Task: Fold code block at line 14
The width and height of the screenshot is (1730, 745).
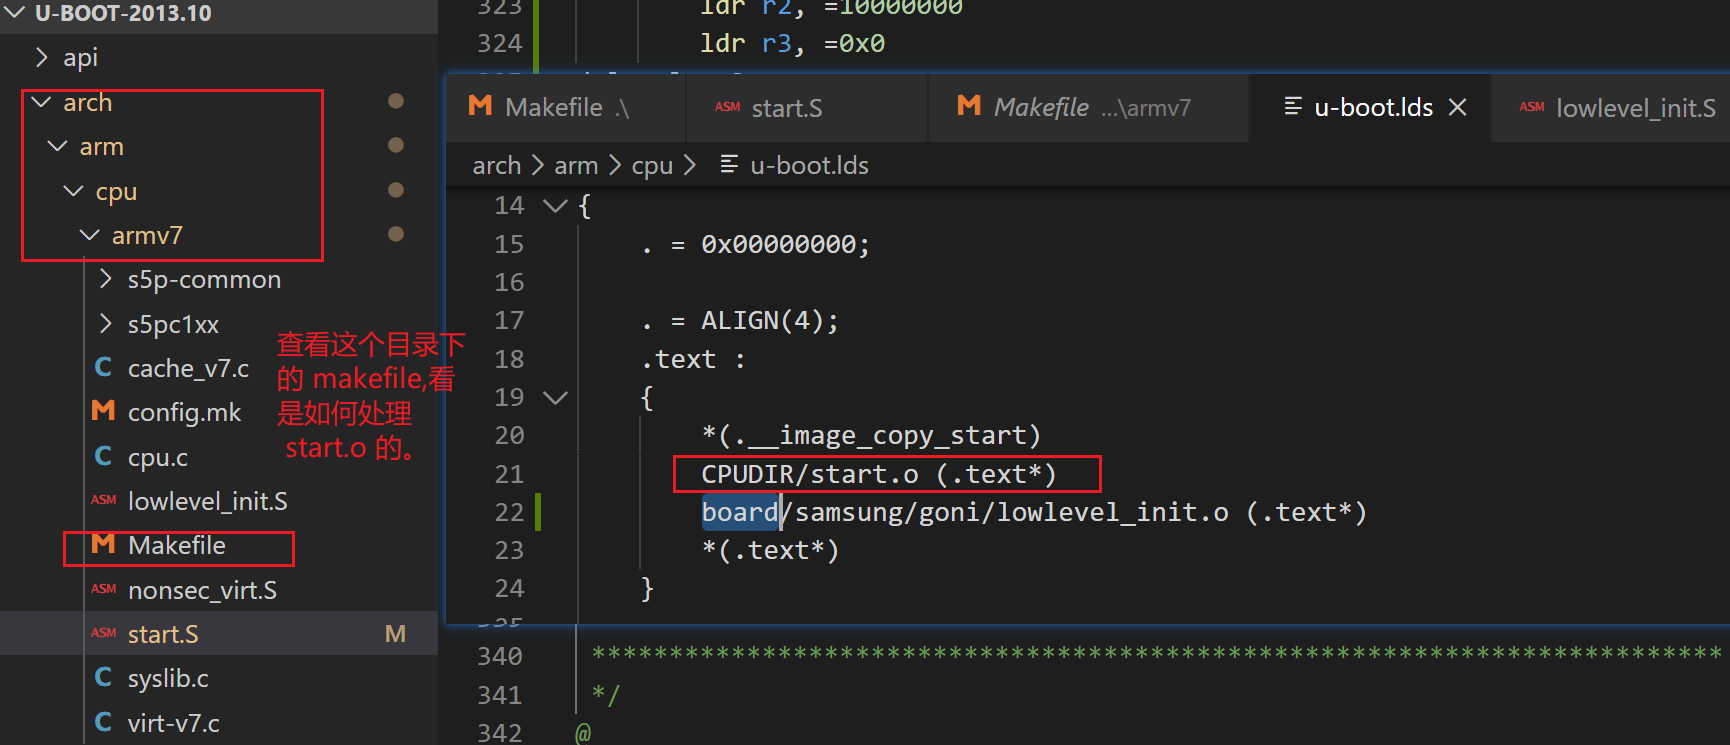Action: click(555, 205)
